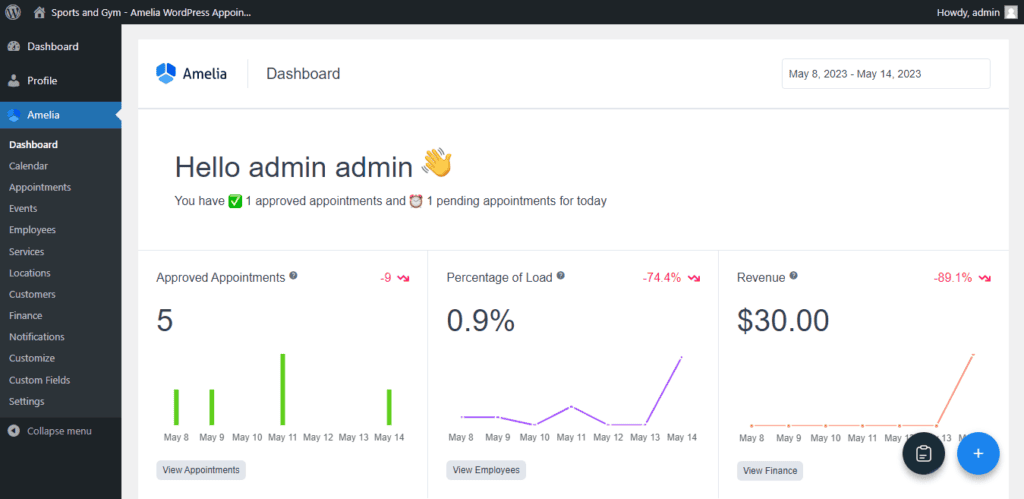Viewport: 1024px width, 499px height.
Task: Click the dark clipboard floating button
Action: pyautogui.click(x=924, y=453)
